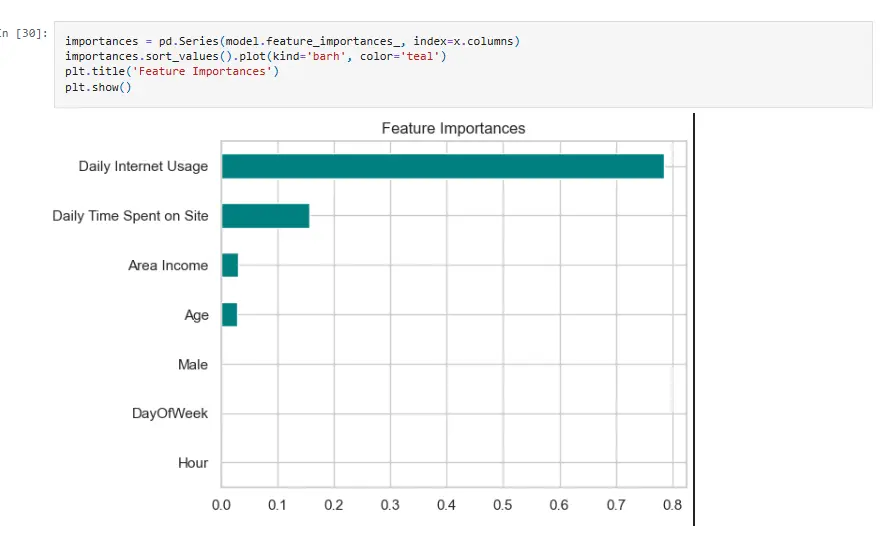Click the Age axis label
The width and height of the screenshot is (891, 533).
coord(196,315)
